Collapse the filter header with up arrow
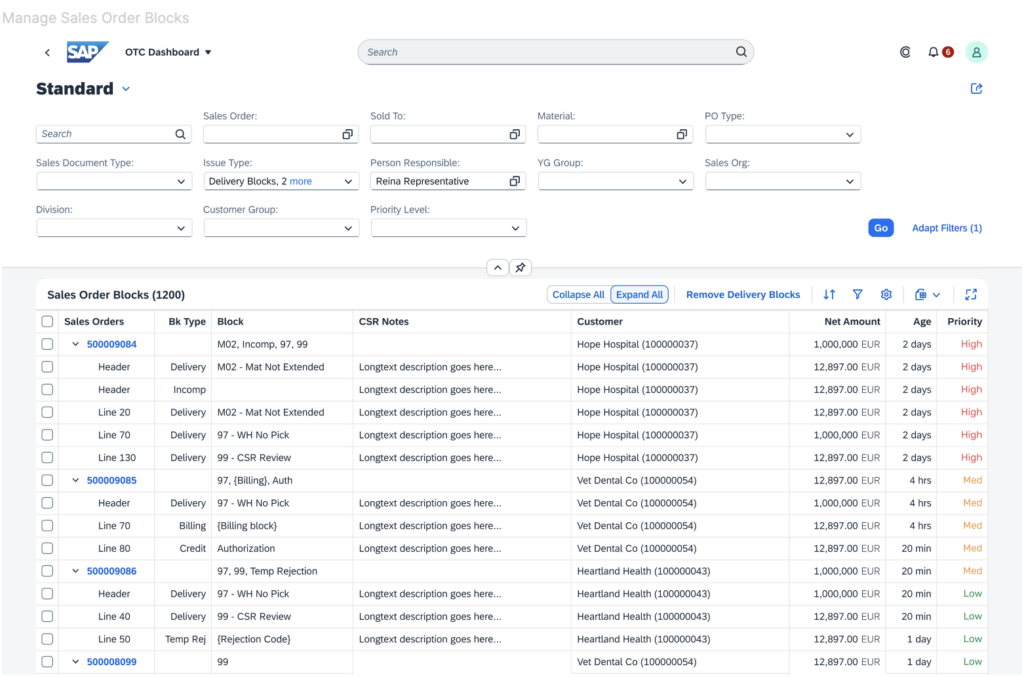Screen dimensions: 1024x677 (498, 268)
